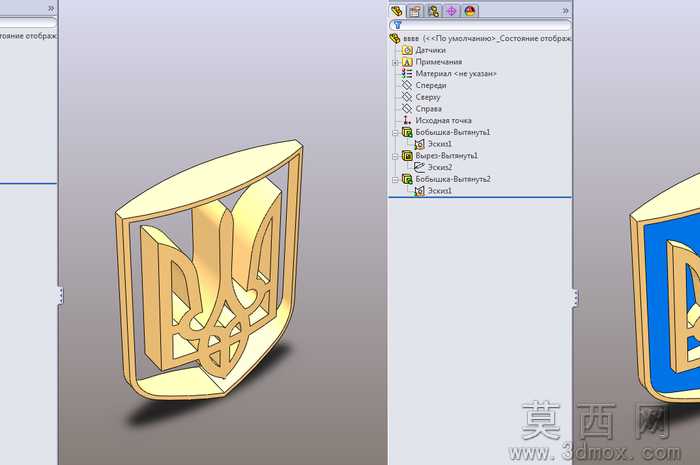Click the left viewport panel splitter handle
Screen dimensions: 700x465
tap(60, 295)
